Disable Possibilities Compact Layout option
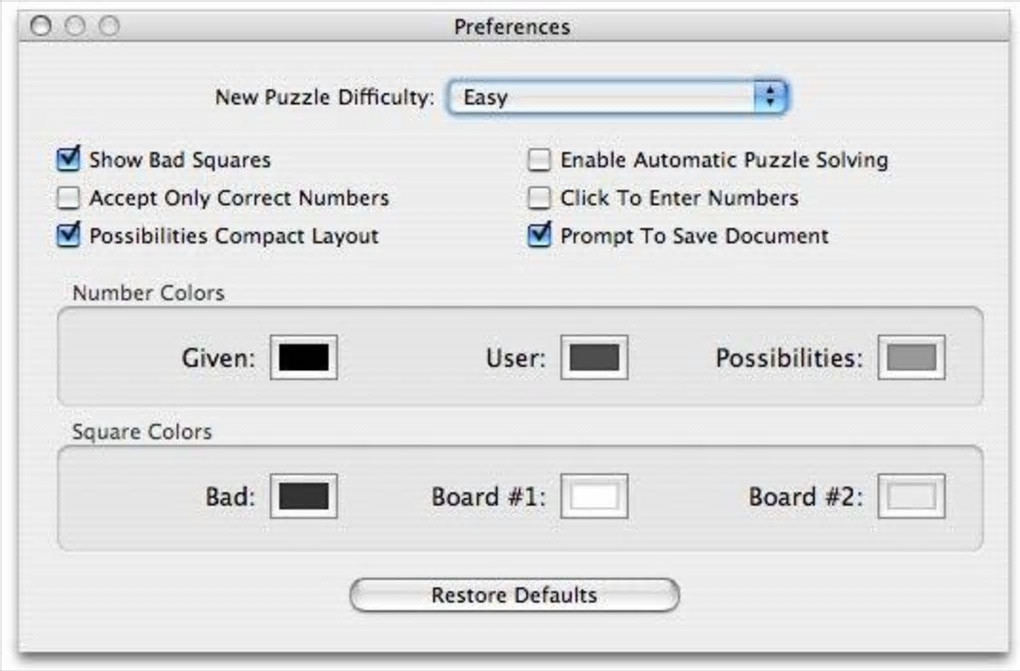The height and width of the screenshot is (671, 1020). pyautogui.click(x=68, y=237)
